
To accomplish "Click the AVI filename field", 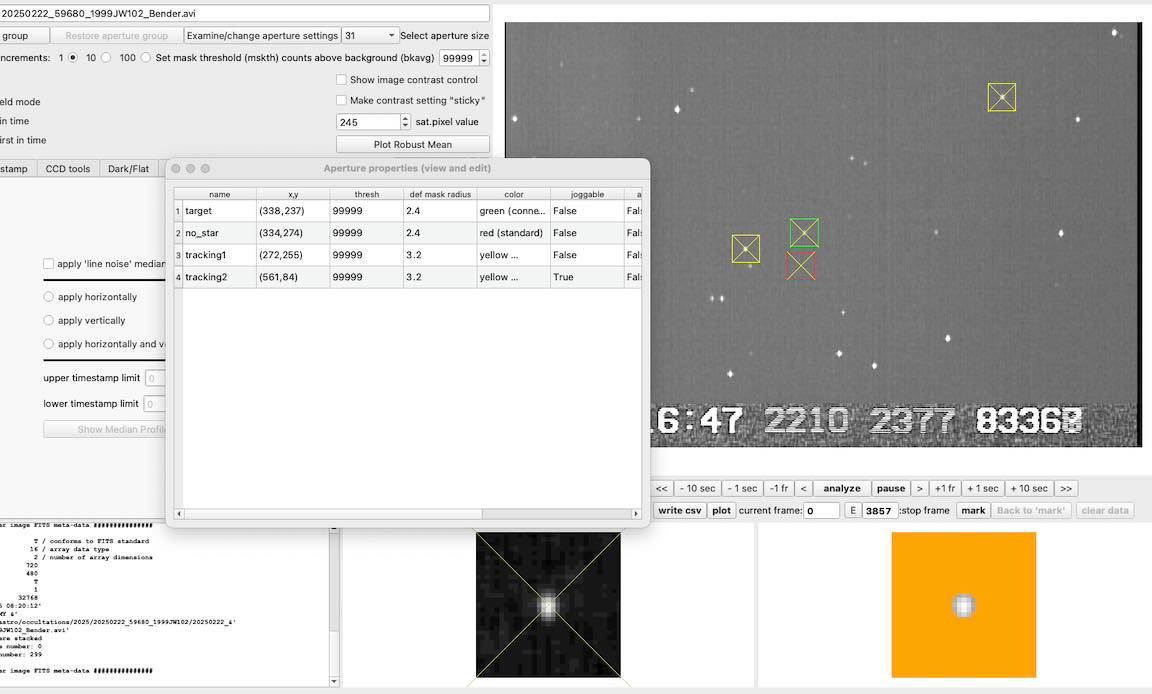I will tap(244, 13).
